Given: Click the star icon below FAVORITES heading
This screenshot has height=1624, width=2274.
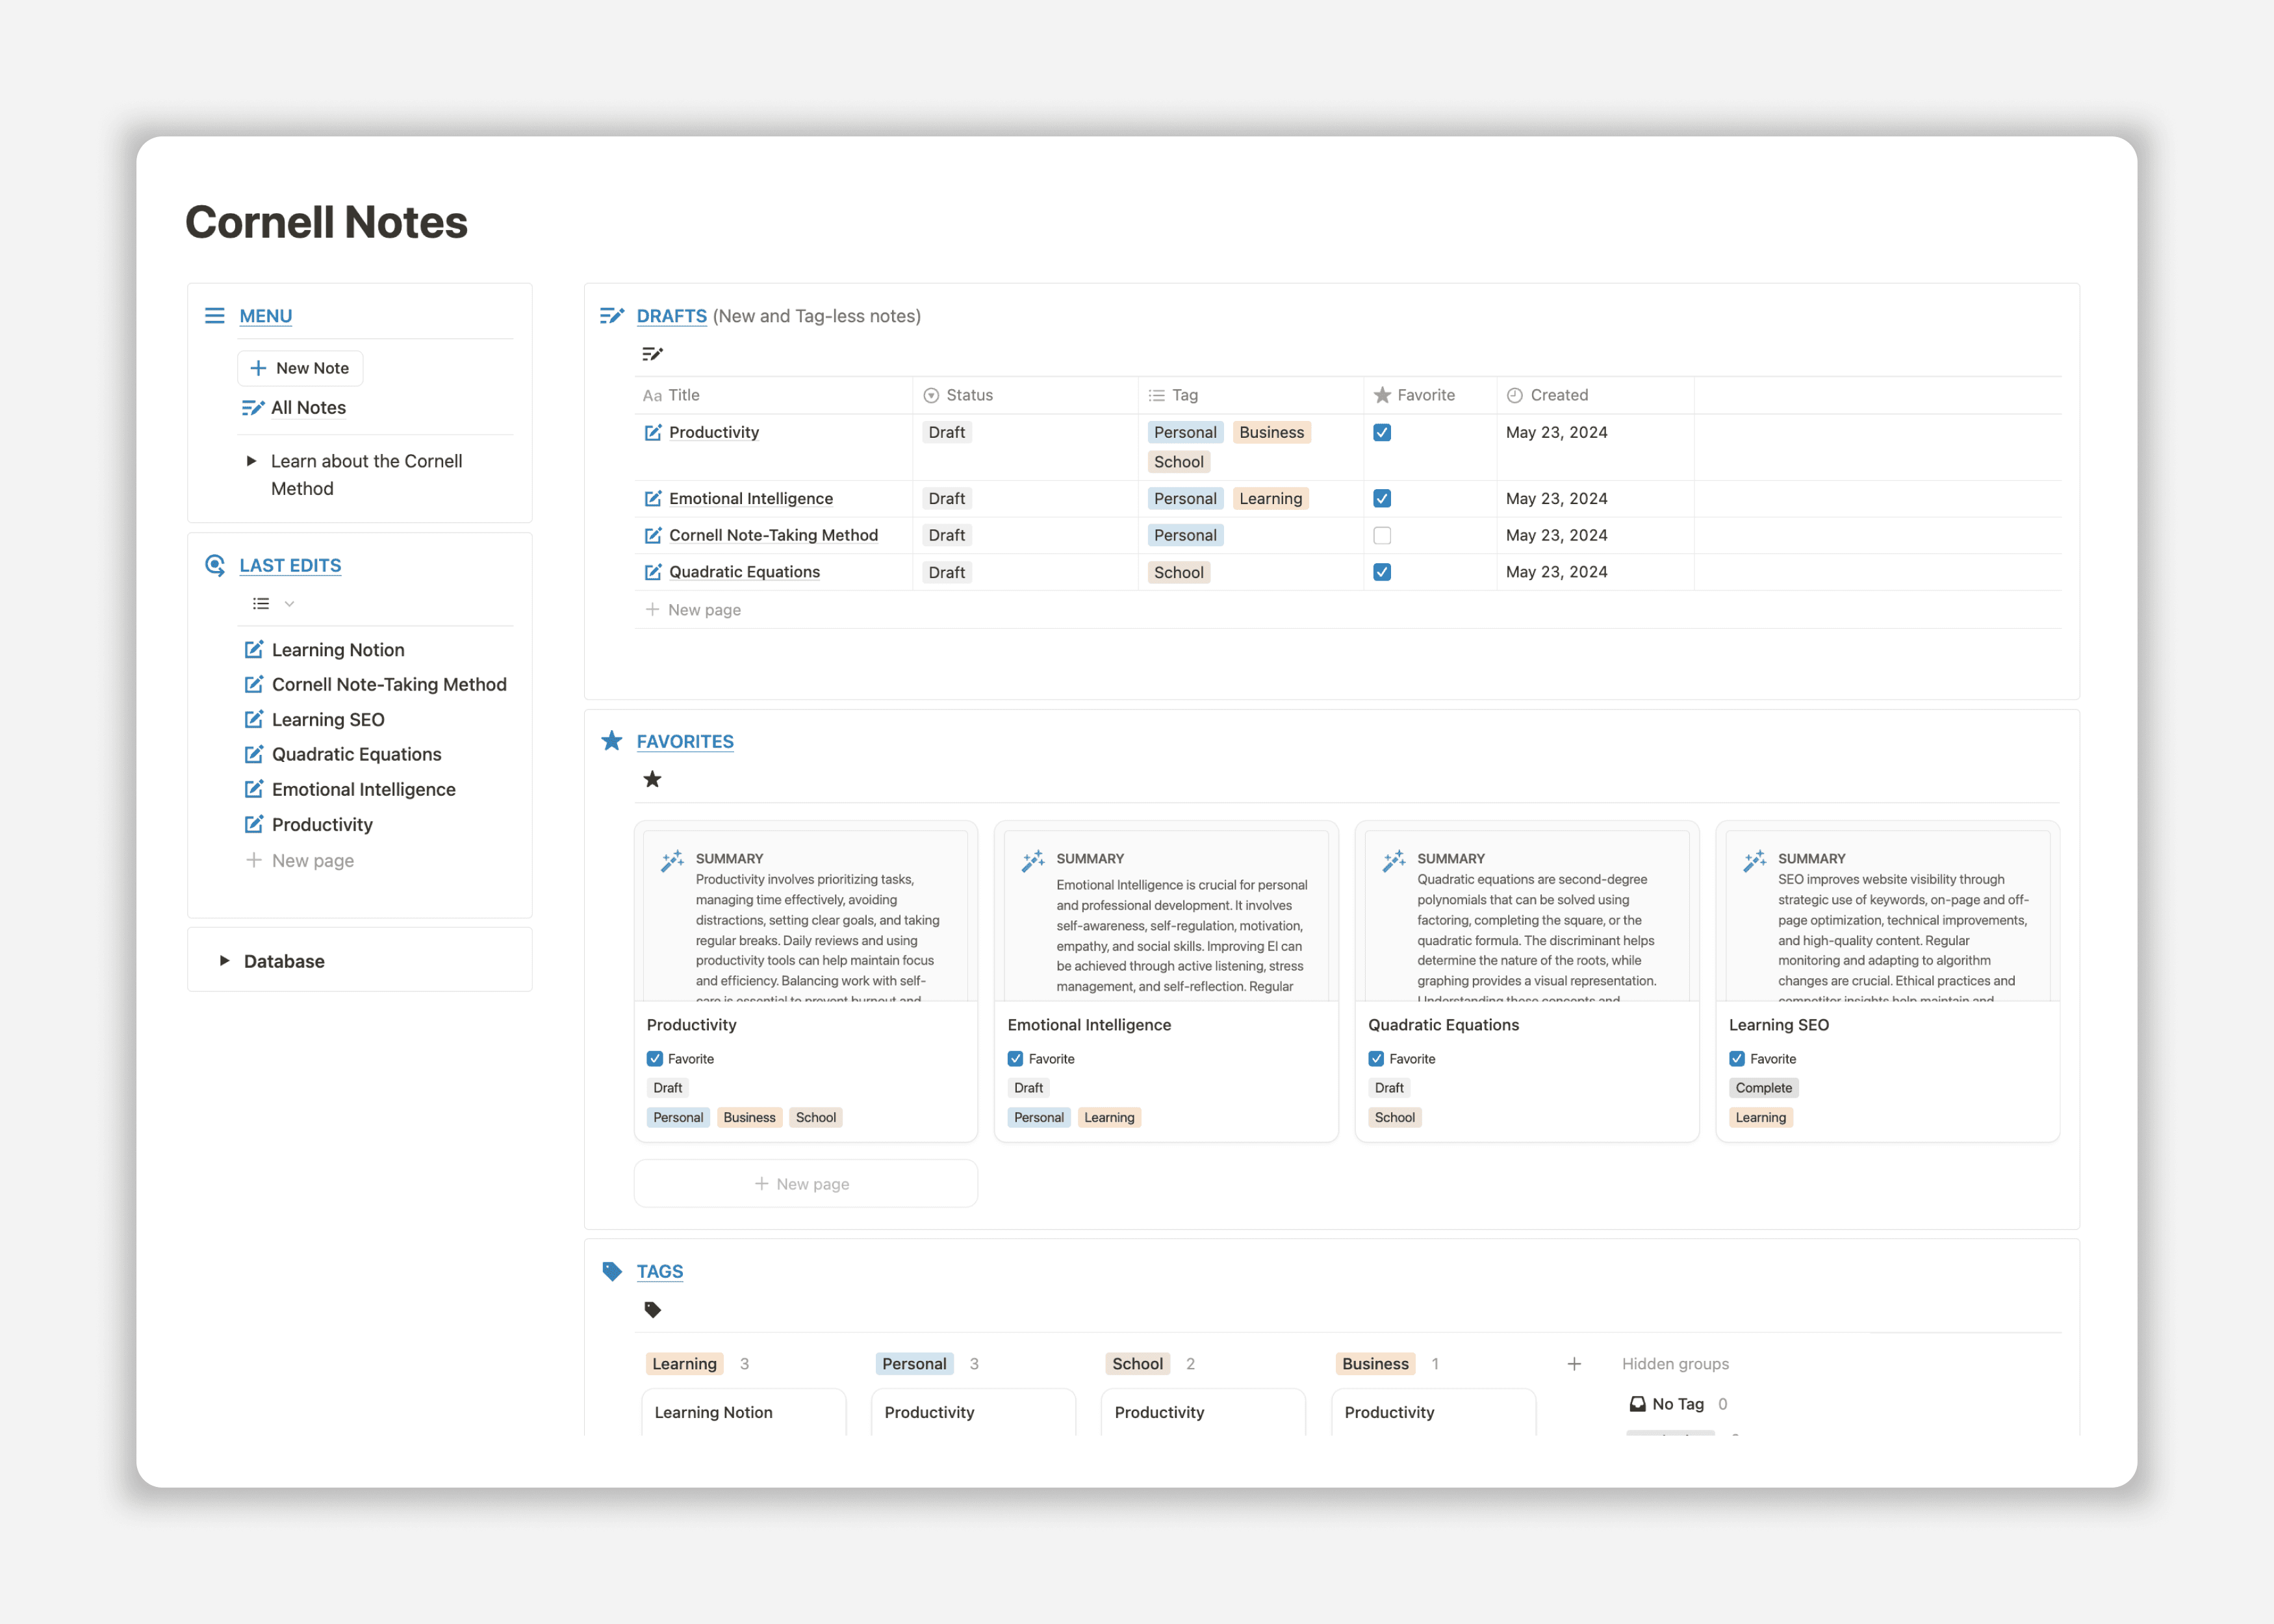Looking at the screenshot, I should pyautogui.click(x=652, y=779).
